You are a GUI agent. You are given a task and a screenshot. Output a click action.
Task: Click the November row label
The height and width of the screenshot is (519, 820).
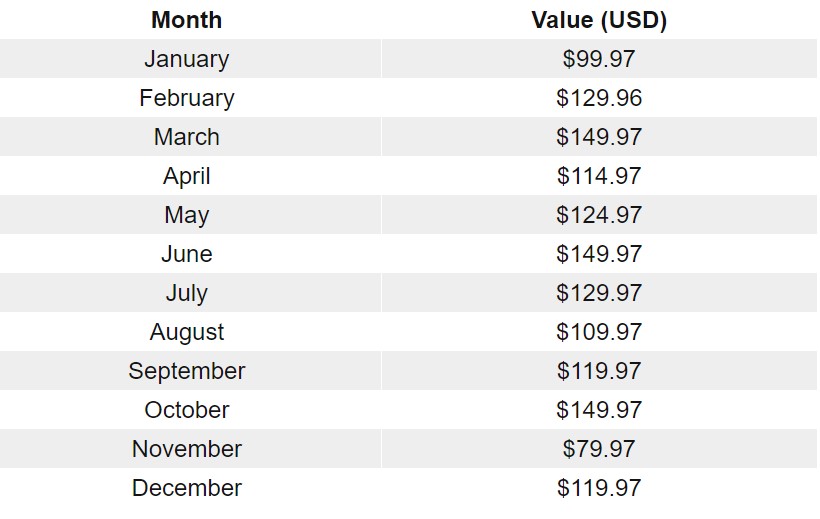click(187, 449)
